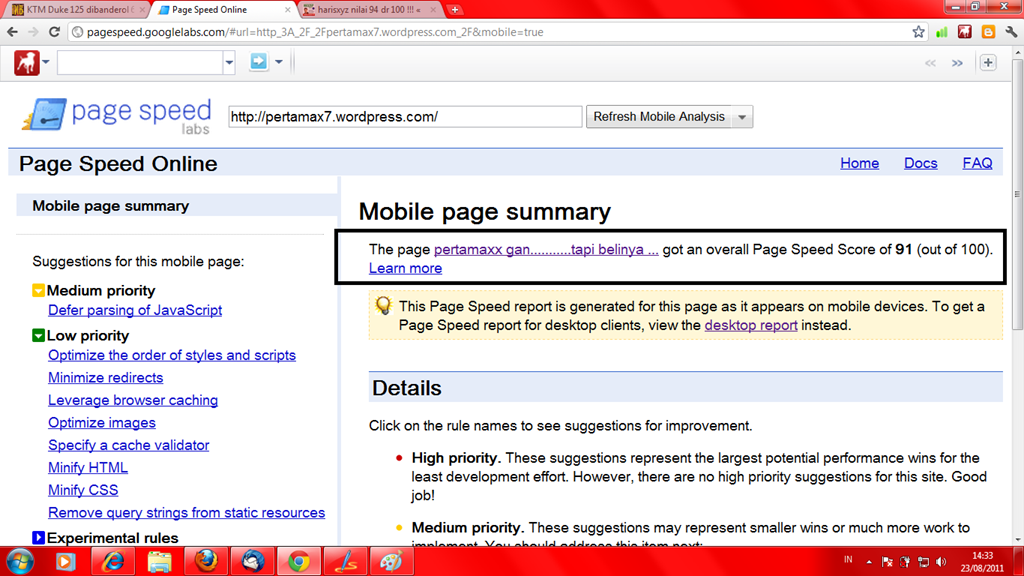This screenshot has width=1024, height=576.
Task: Click the URL input field for analysis
Action: click(x=404, y=117)
